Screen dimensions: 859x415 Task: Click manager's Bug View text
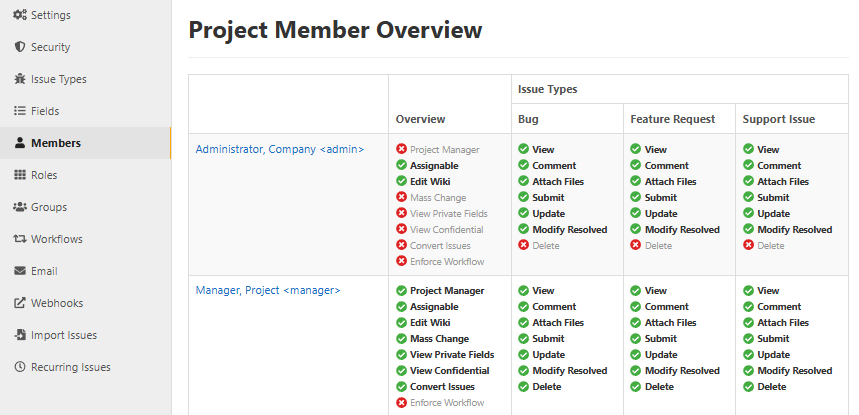point(543,290)
